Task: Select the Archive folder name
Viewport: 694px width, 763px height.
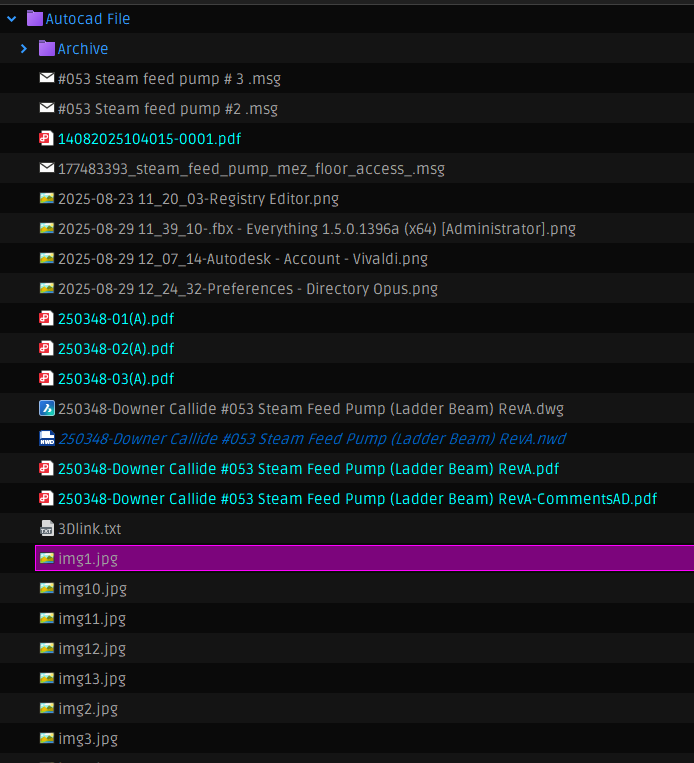Action: tap(83, 49)
